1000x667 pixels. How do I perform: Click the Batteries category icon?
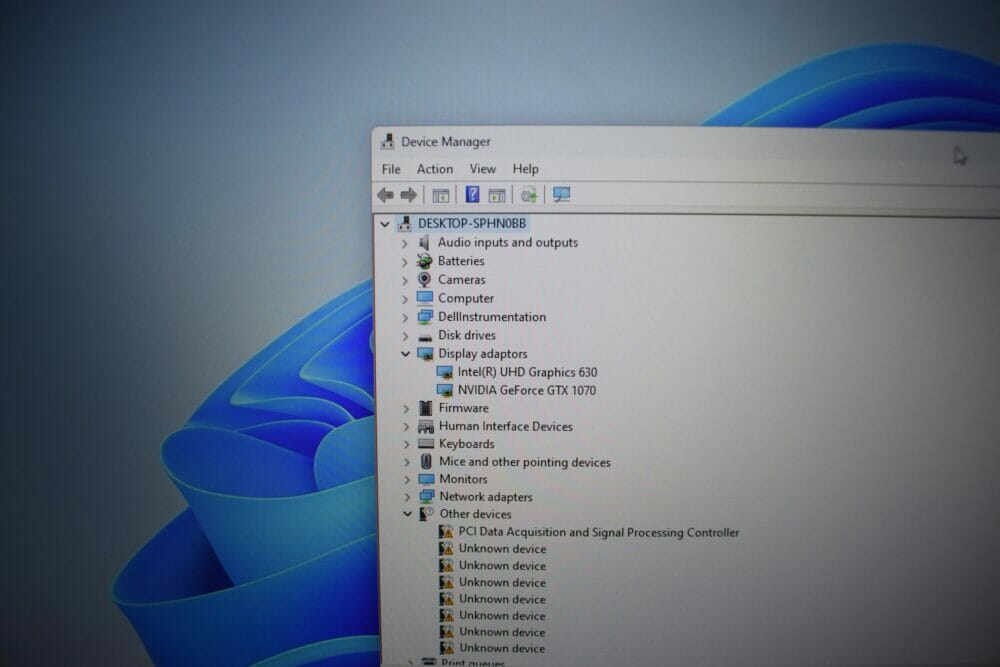pyautogui.click(x=424, y=261)
